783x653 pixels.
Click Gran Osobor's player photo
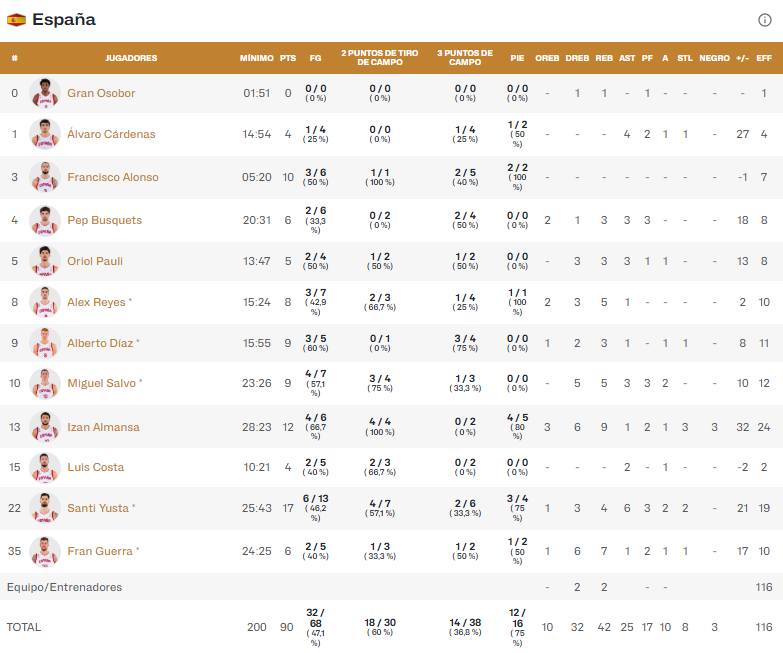[45, 93]
